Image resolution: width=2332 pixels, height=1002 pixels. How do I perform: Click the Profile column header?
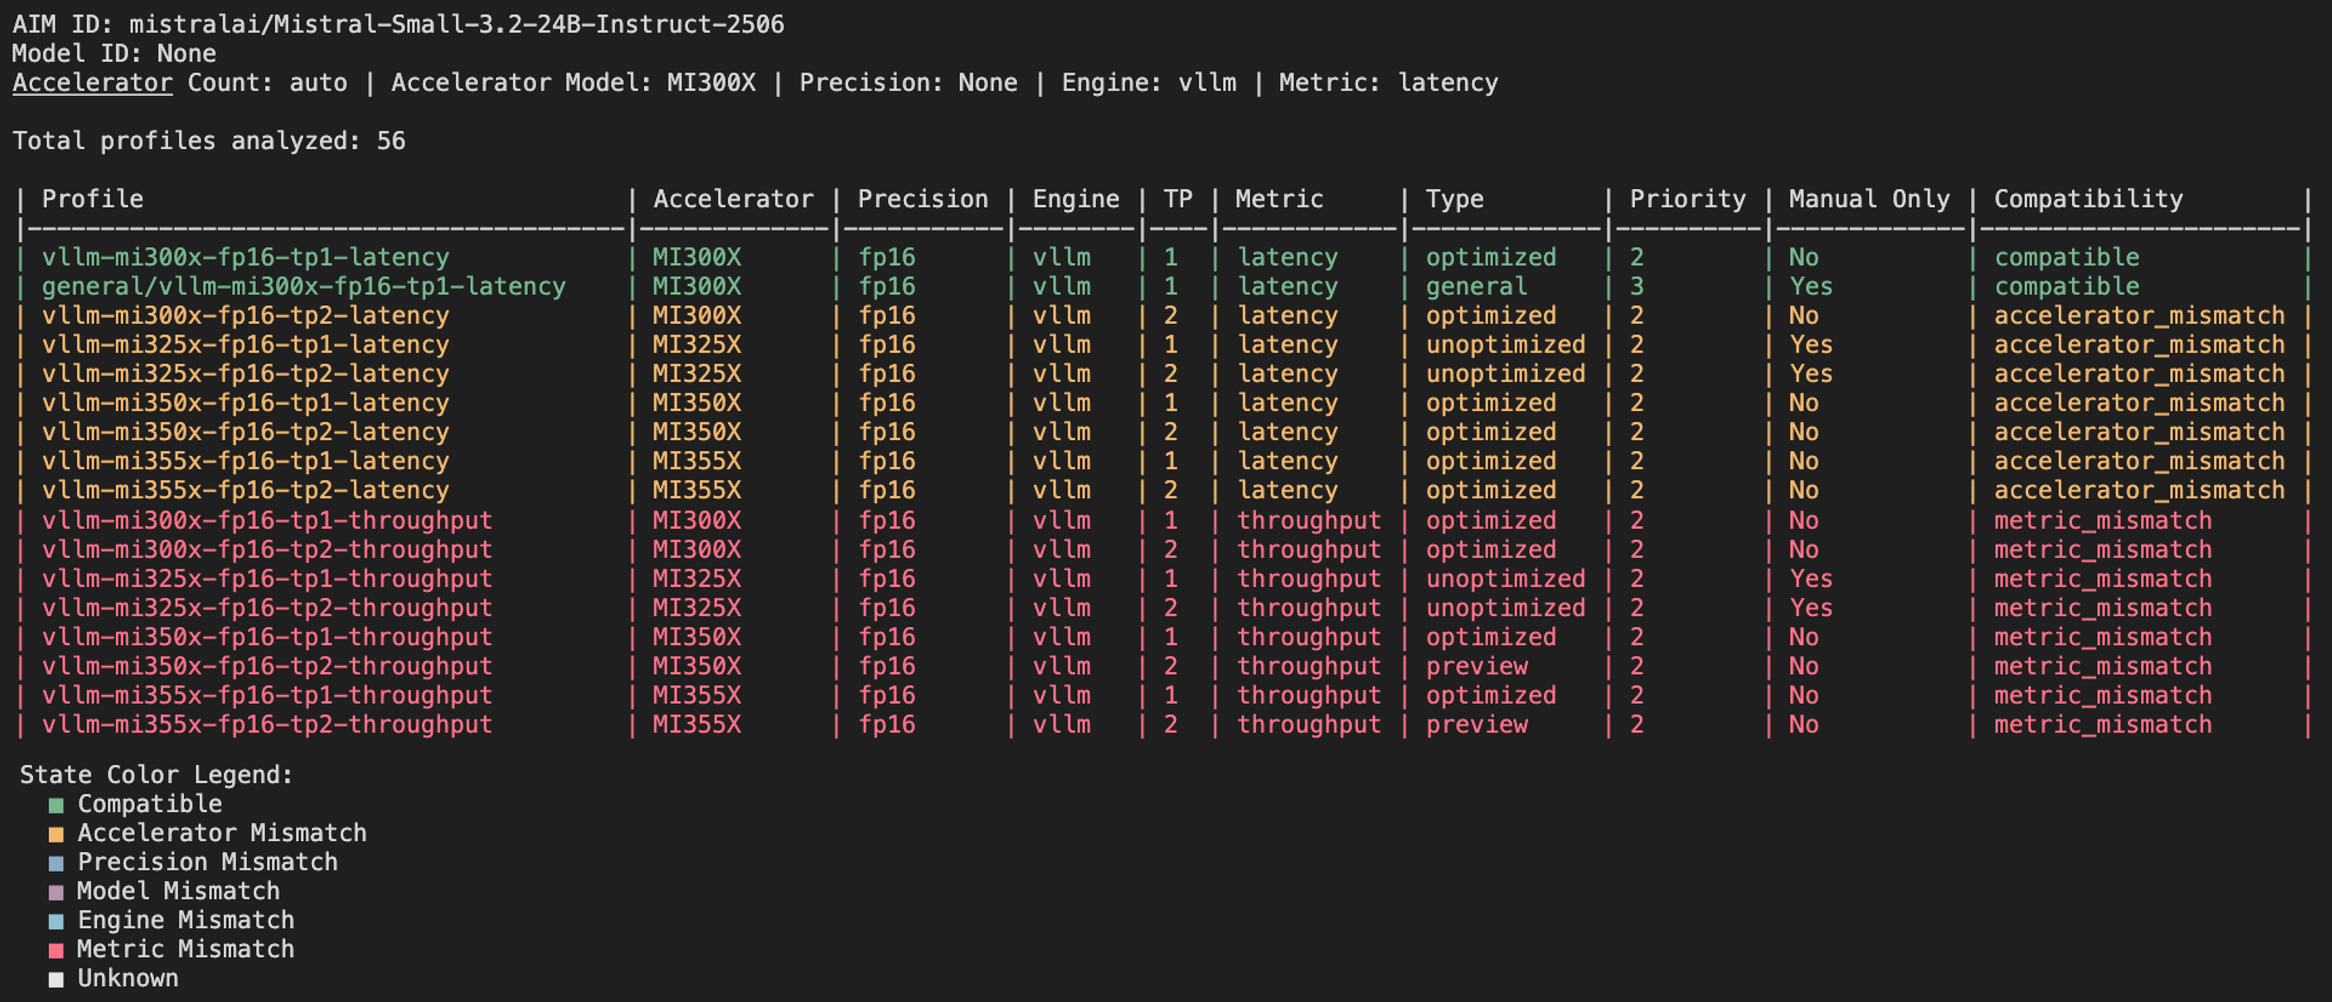pos(92,199)
